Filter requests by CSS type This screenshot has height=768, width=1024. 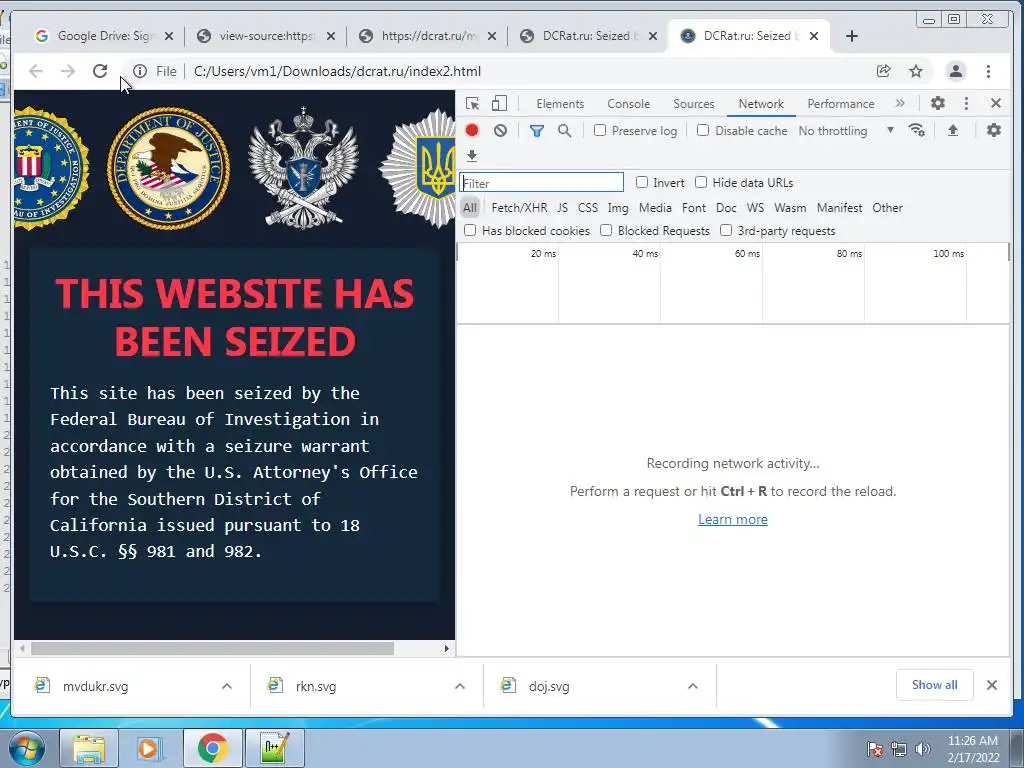pyautogui.click(x=588, y=208)
